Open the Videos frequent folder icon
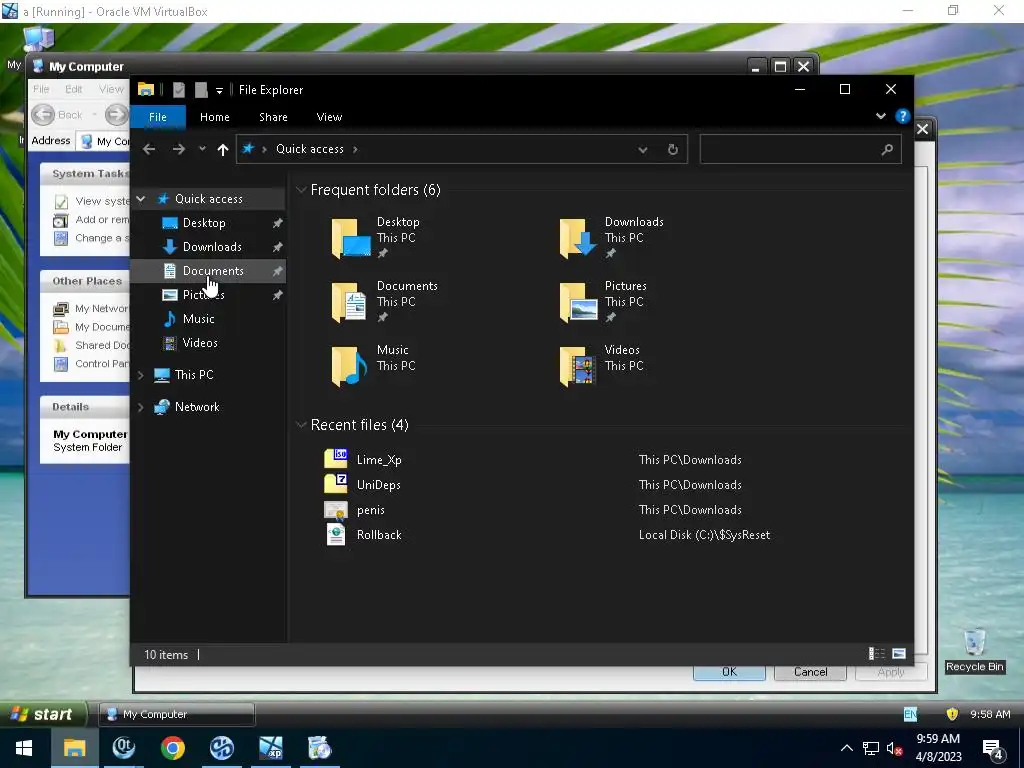 578,366
